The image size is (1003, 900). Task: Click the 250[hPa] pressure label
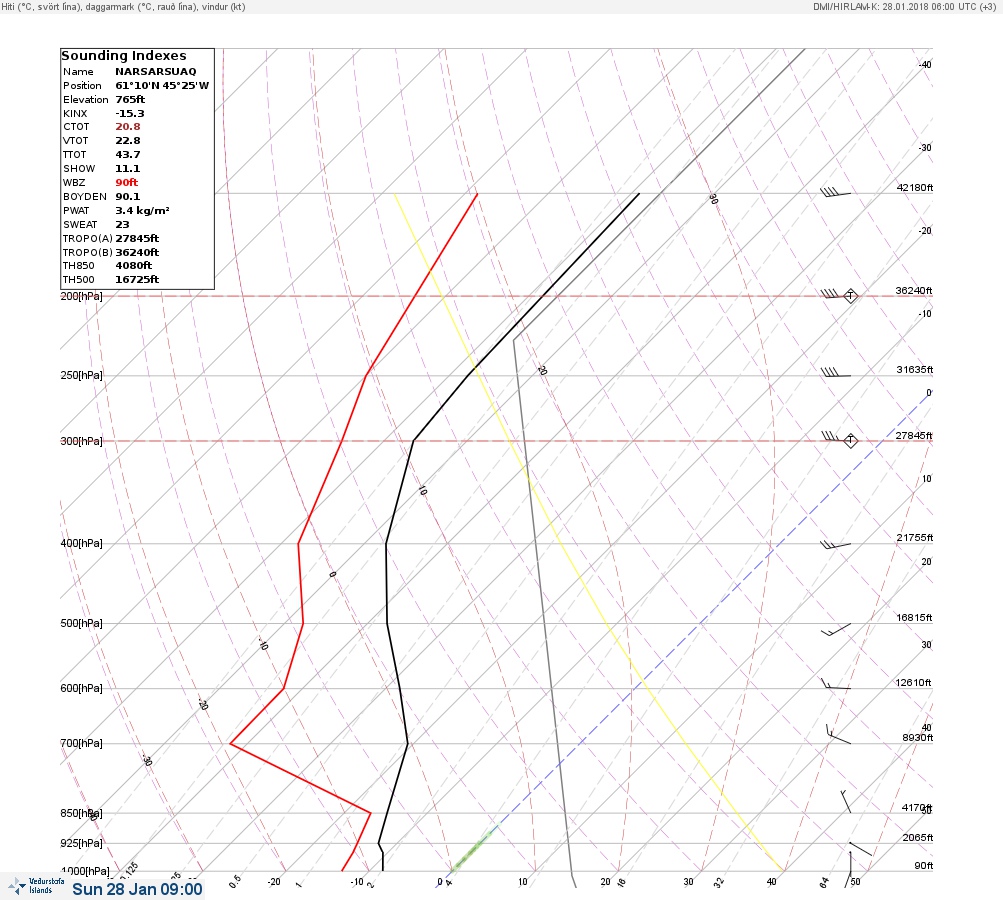81,375
